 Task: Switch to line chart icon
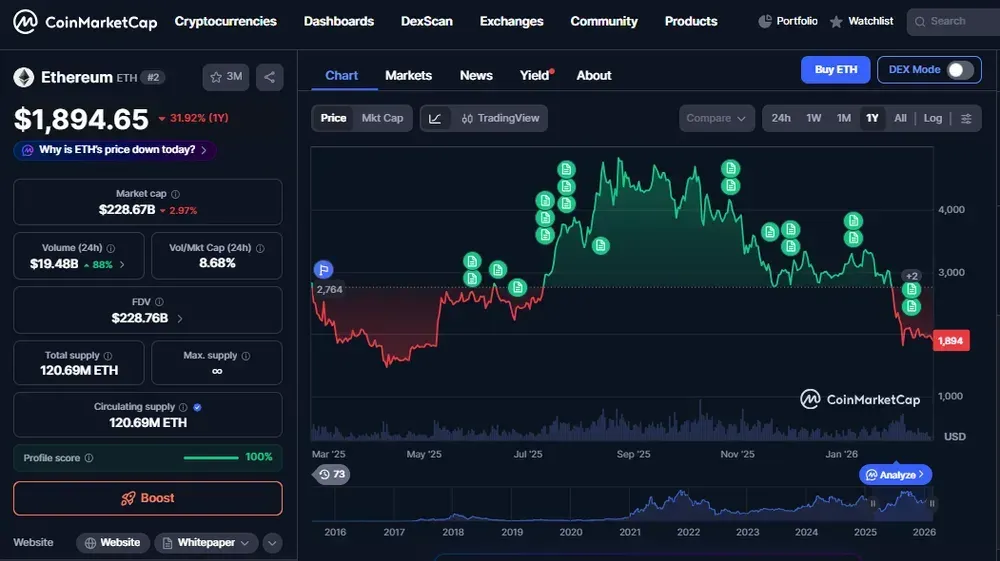[435, 119]
